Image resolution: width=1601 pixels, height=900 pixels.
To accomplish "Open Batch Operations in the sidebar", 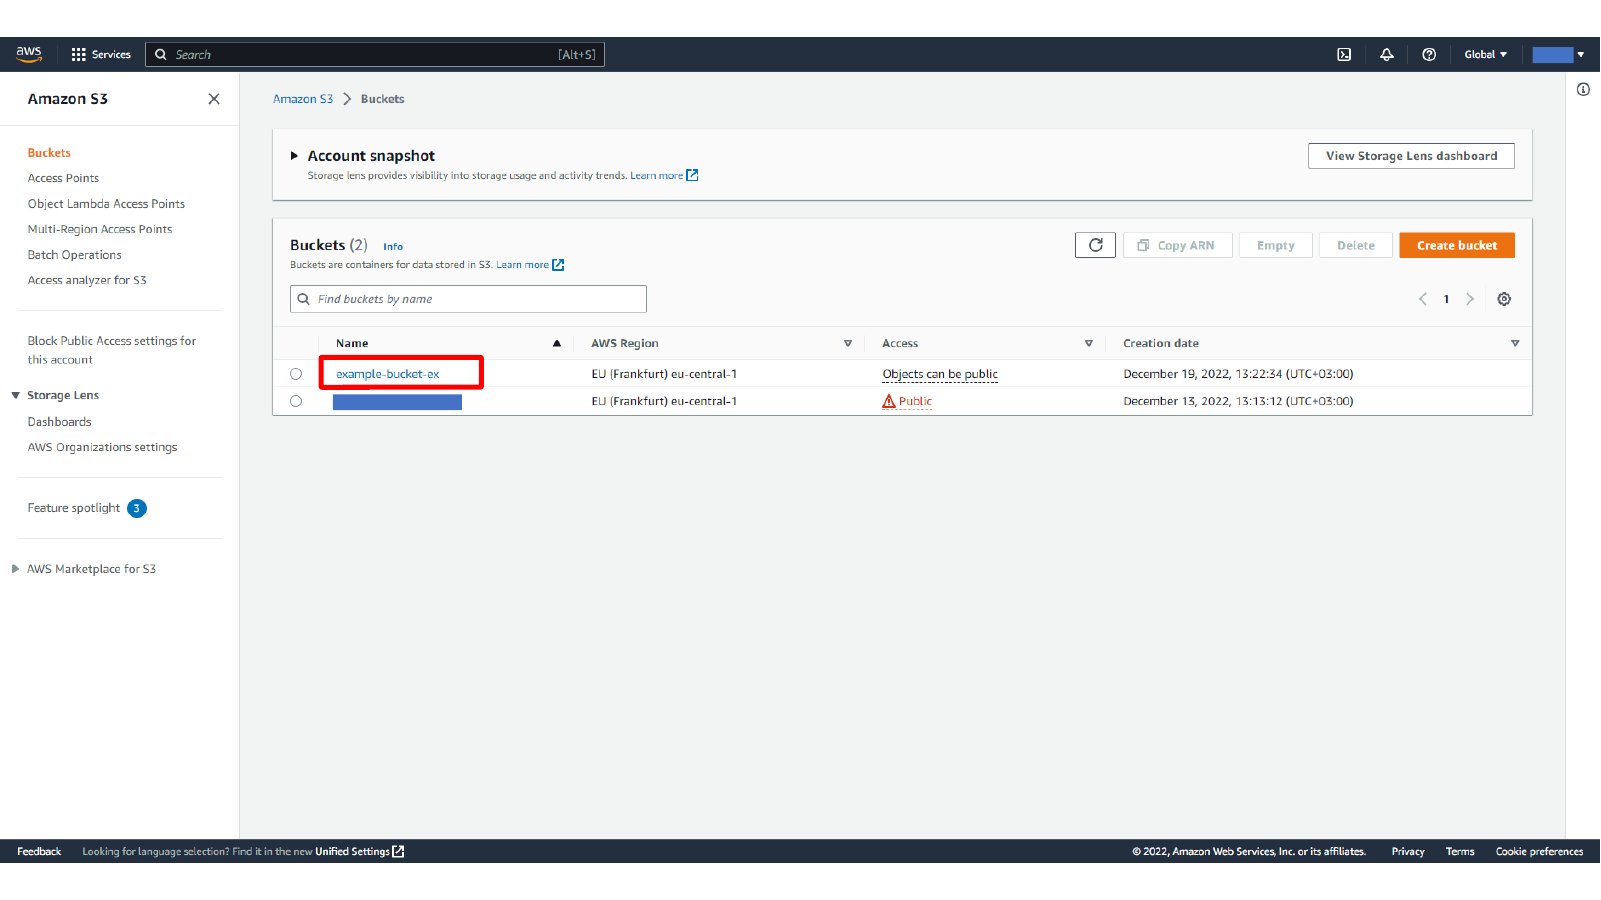I will click(x=75, y=255).
